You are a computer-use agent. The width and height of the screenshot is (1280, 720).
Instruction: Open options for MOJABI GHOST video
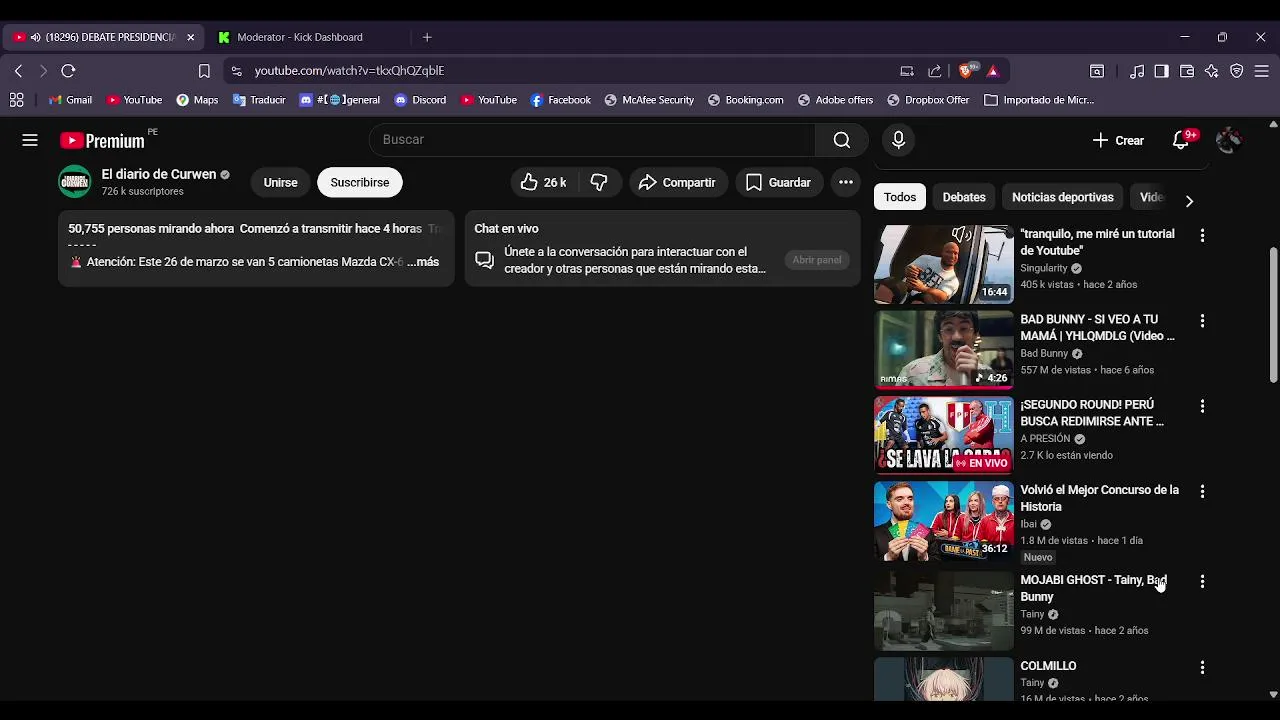[x=1202, y=581]
